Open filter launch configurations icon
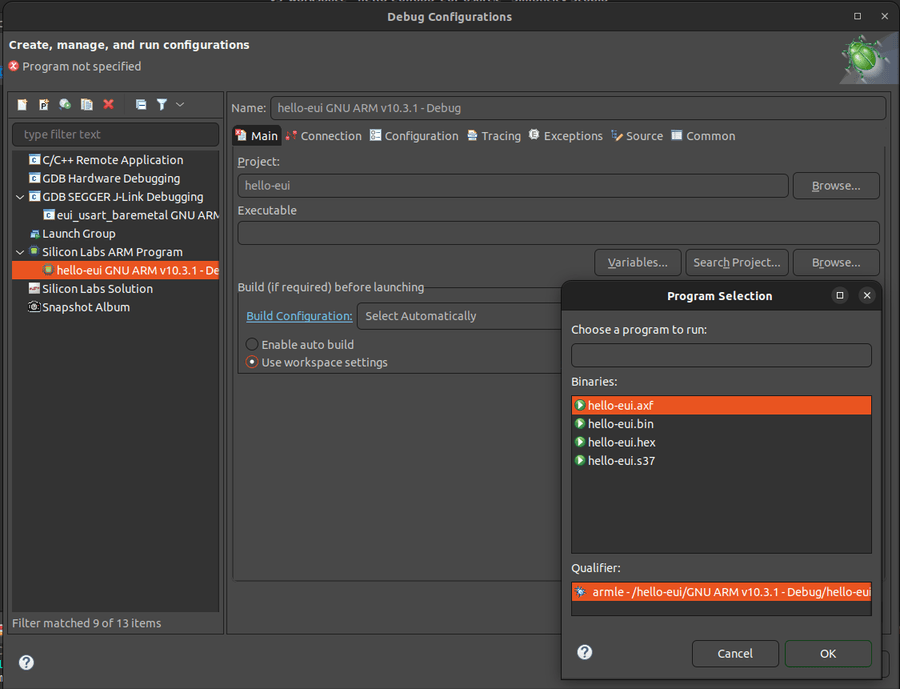 (x=162, y=104)
